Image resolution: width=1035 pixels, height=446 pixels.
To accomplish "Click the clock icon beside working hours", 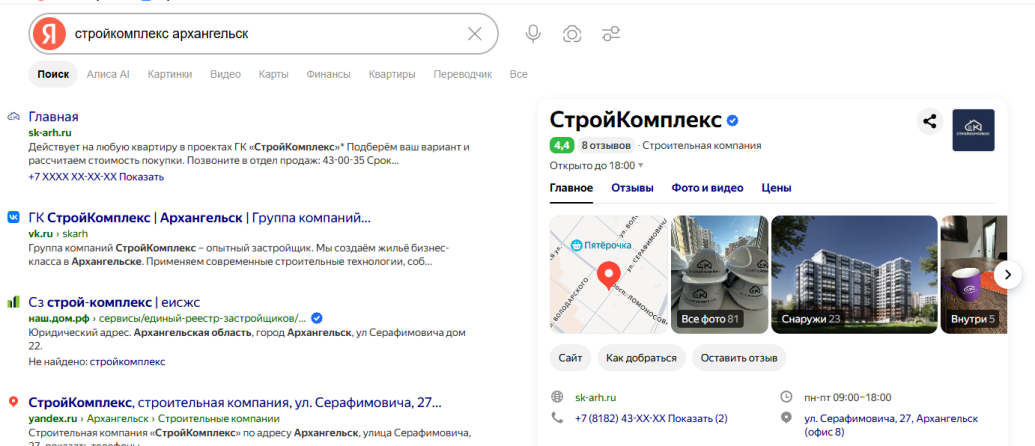I will 786,397.
